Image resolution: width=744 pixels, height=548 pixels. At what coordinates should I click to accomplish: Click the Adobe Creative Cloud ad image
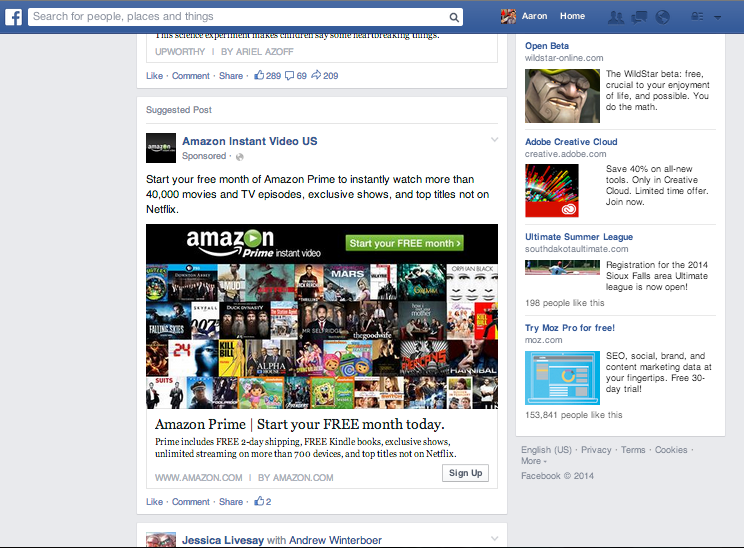(x=552, y=191)
